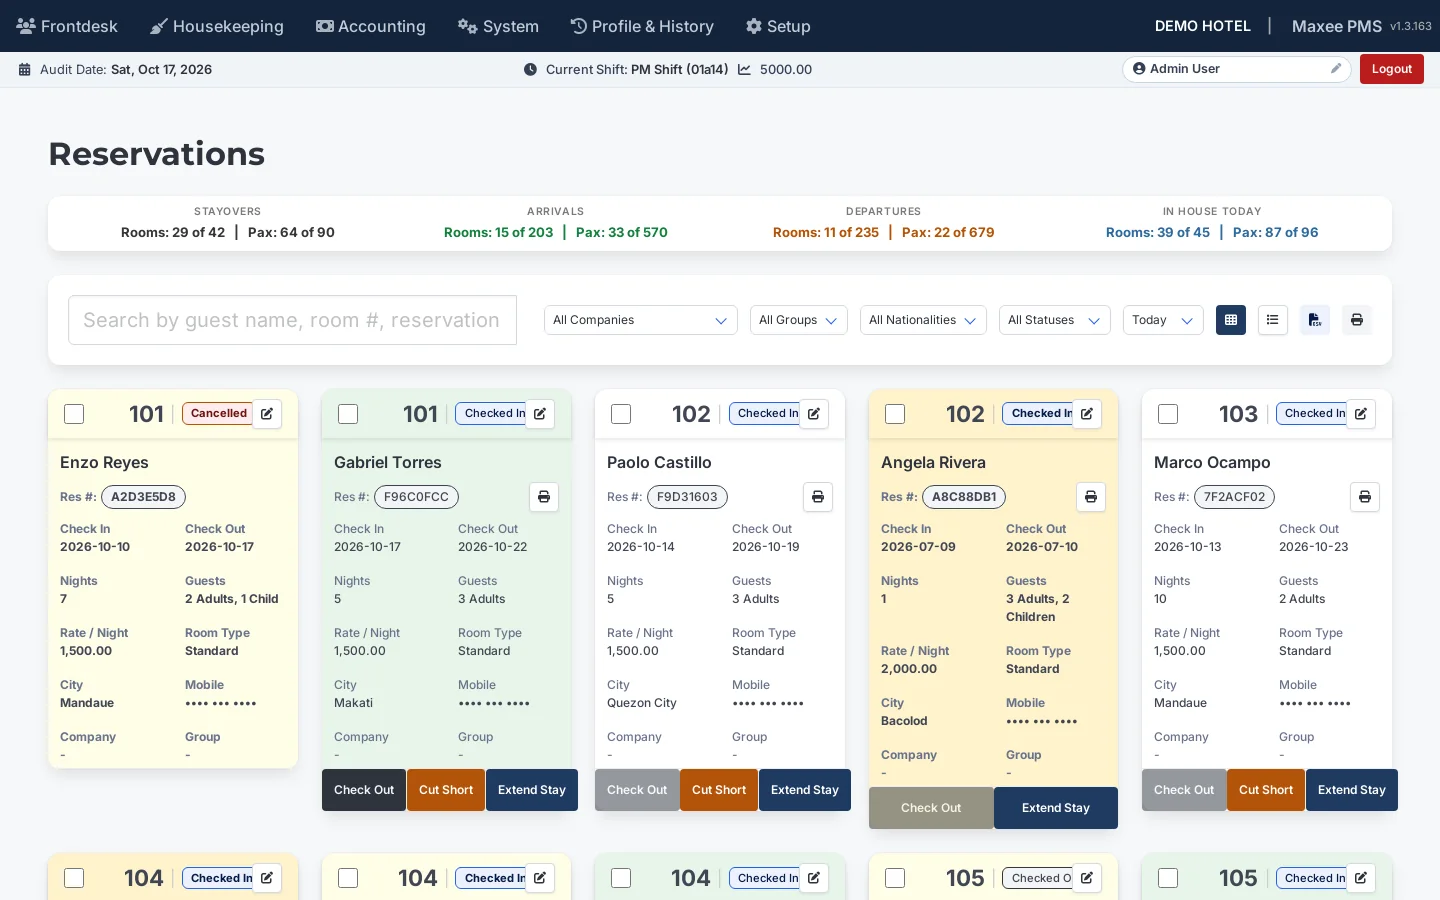Select Gabriel Torres reservation checkbox

tap(348, 414)
